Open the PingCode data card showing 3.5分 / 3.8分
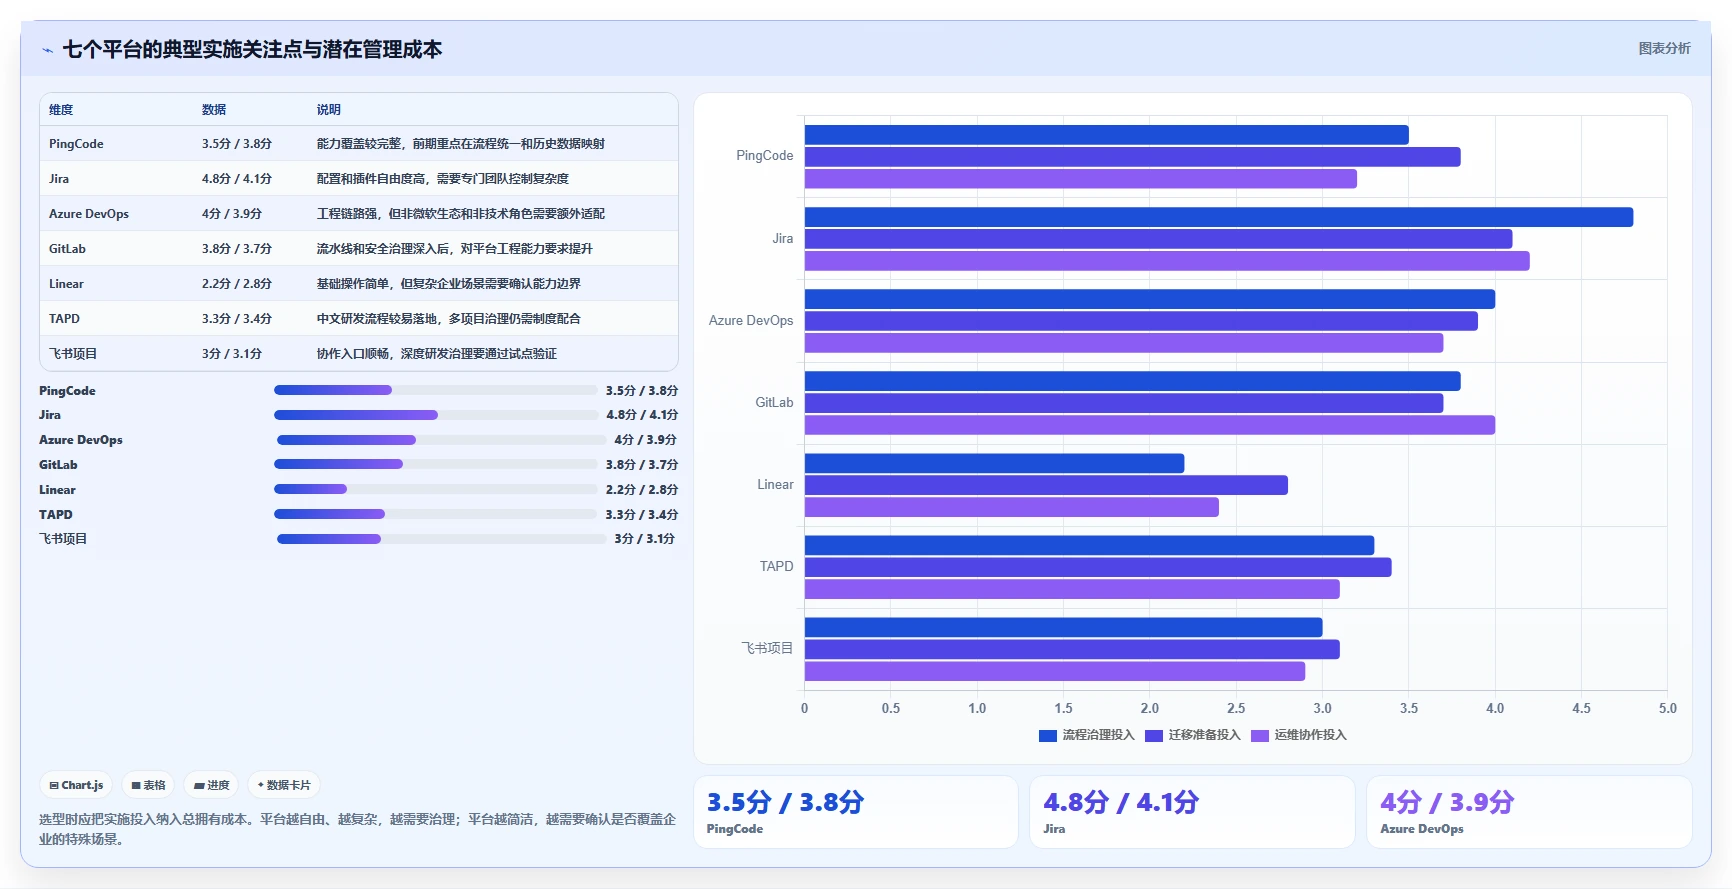The height and width of the screenshot is (889, 1732). (x=856, y=812)
